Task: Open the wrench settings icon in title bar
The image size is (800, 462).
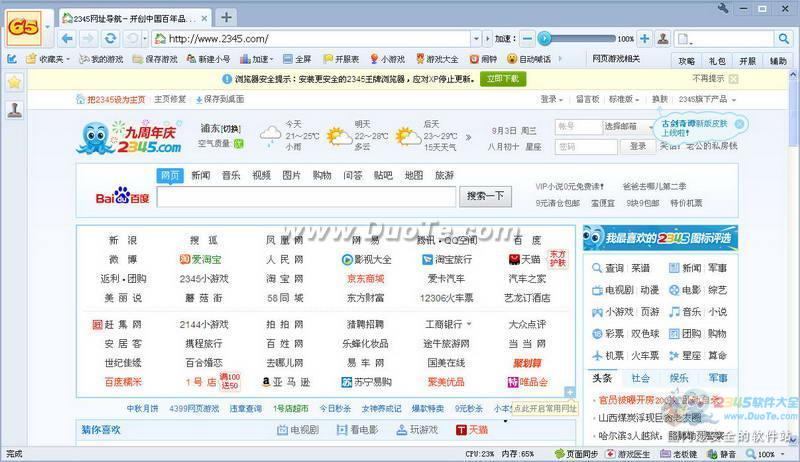Action: click(722, 8)
